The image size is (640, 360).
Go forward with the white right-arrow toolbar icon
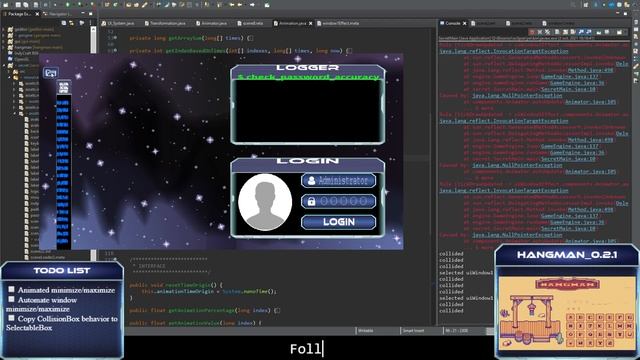252,4
